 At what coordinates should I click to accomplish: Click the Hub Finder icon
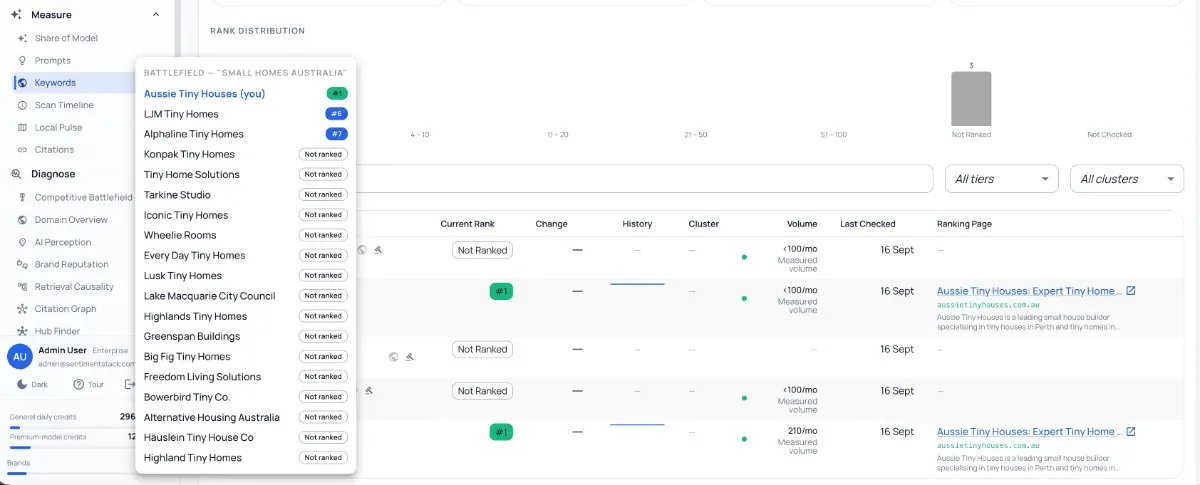(22, 331)
